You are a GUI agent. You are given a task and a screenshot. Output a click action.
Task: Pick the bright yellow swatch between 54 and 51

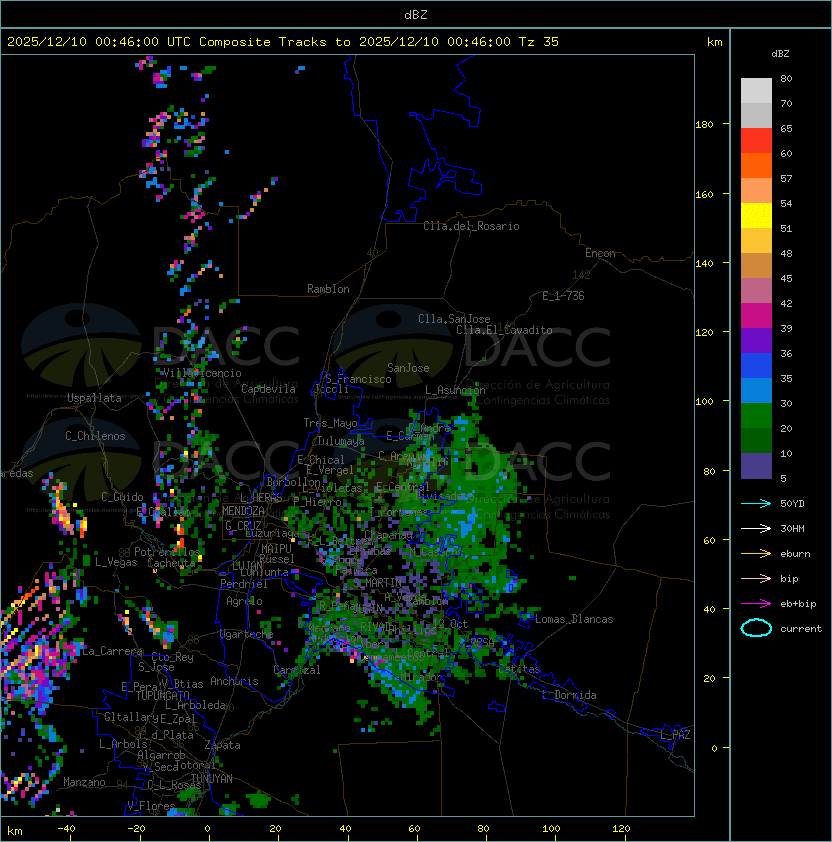click(x=756, y=215)
